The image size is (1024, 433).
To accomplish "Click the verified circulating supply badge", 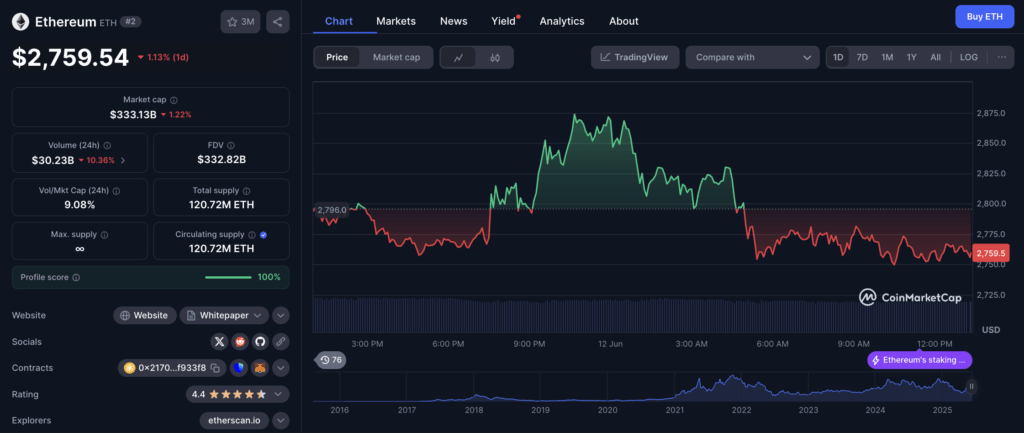I will coord(263,234).
